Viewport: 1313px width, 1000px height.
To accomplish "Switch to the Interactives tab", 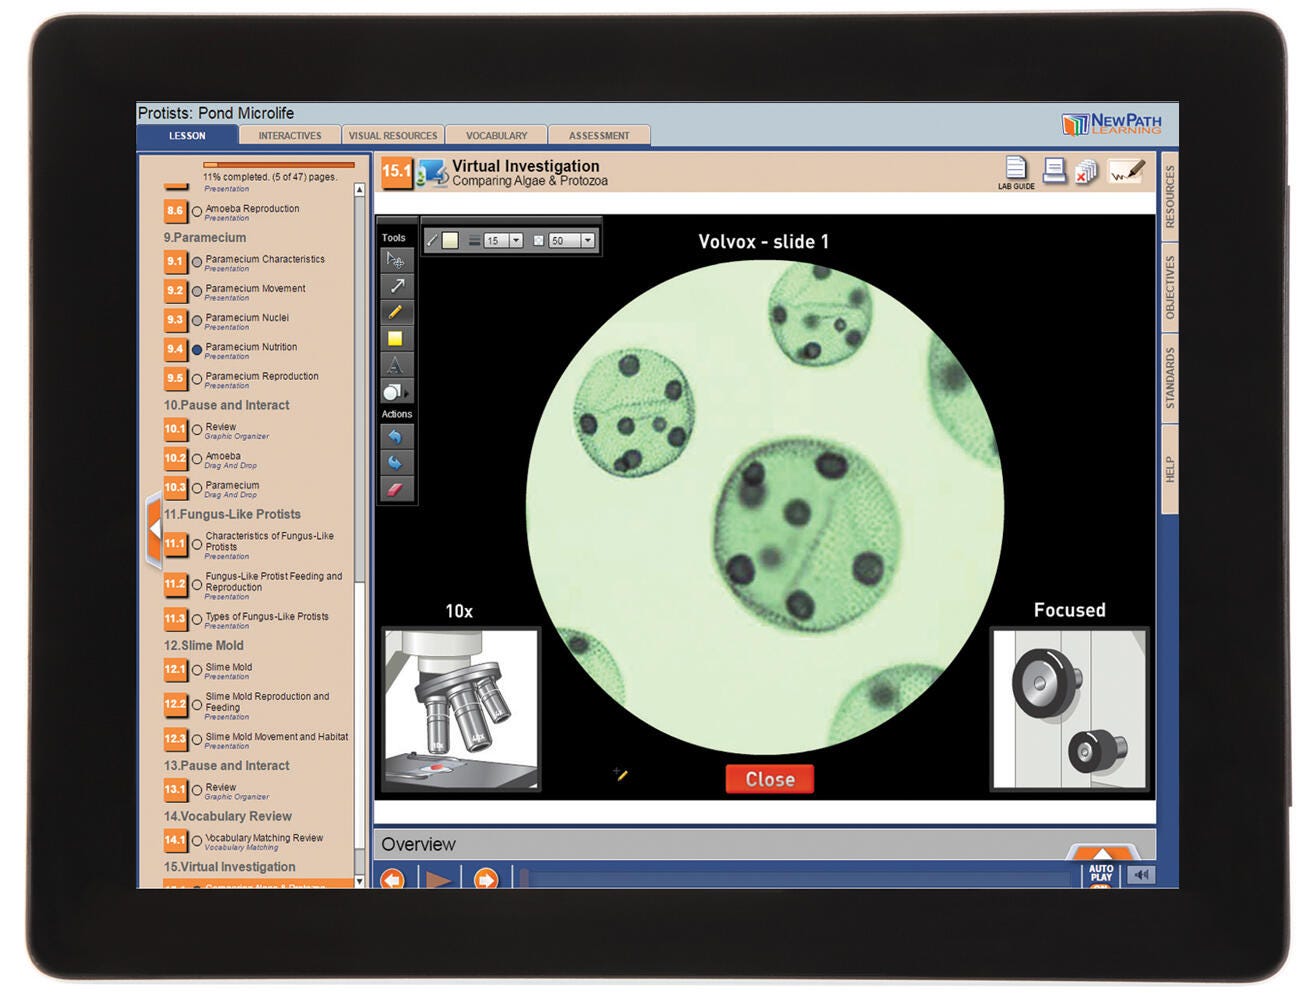I will tap(290, 136).
